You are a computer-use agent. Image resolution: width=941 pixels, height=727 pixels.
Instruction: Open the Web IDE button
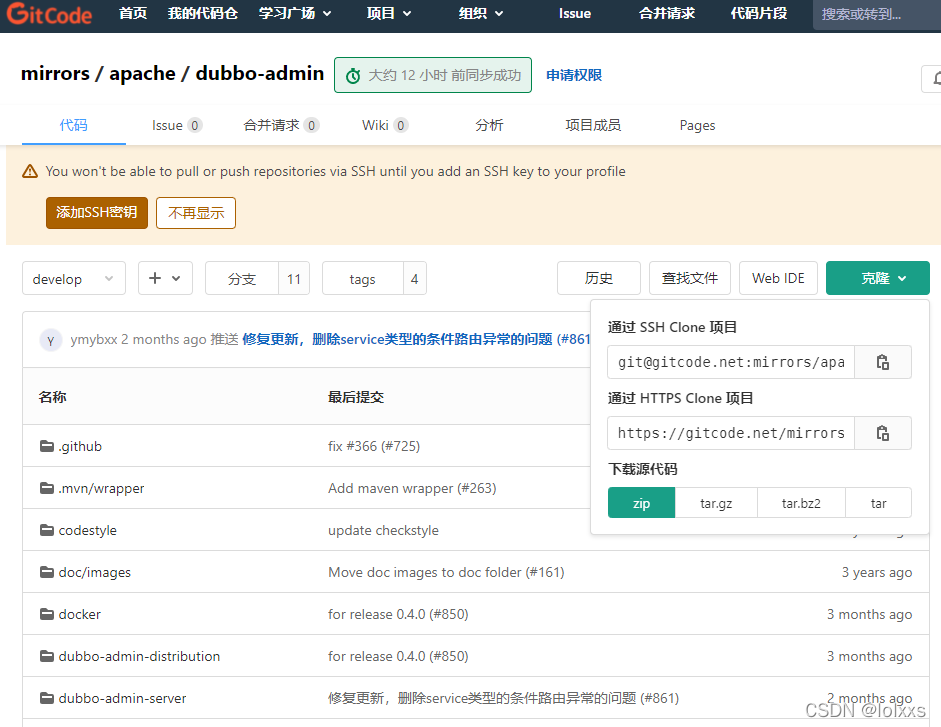[778, 278]
